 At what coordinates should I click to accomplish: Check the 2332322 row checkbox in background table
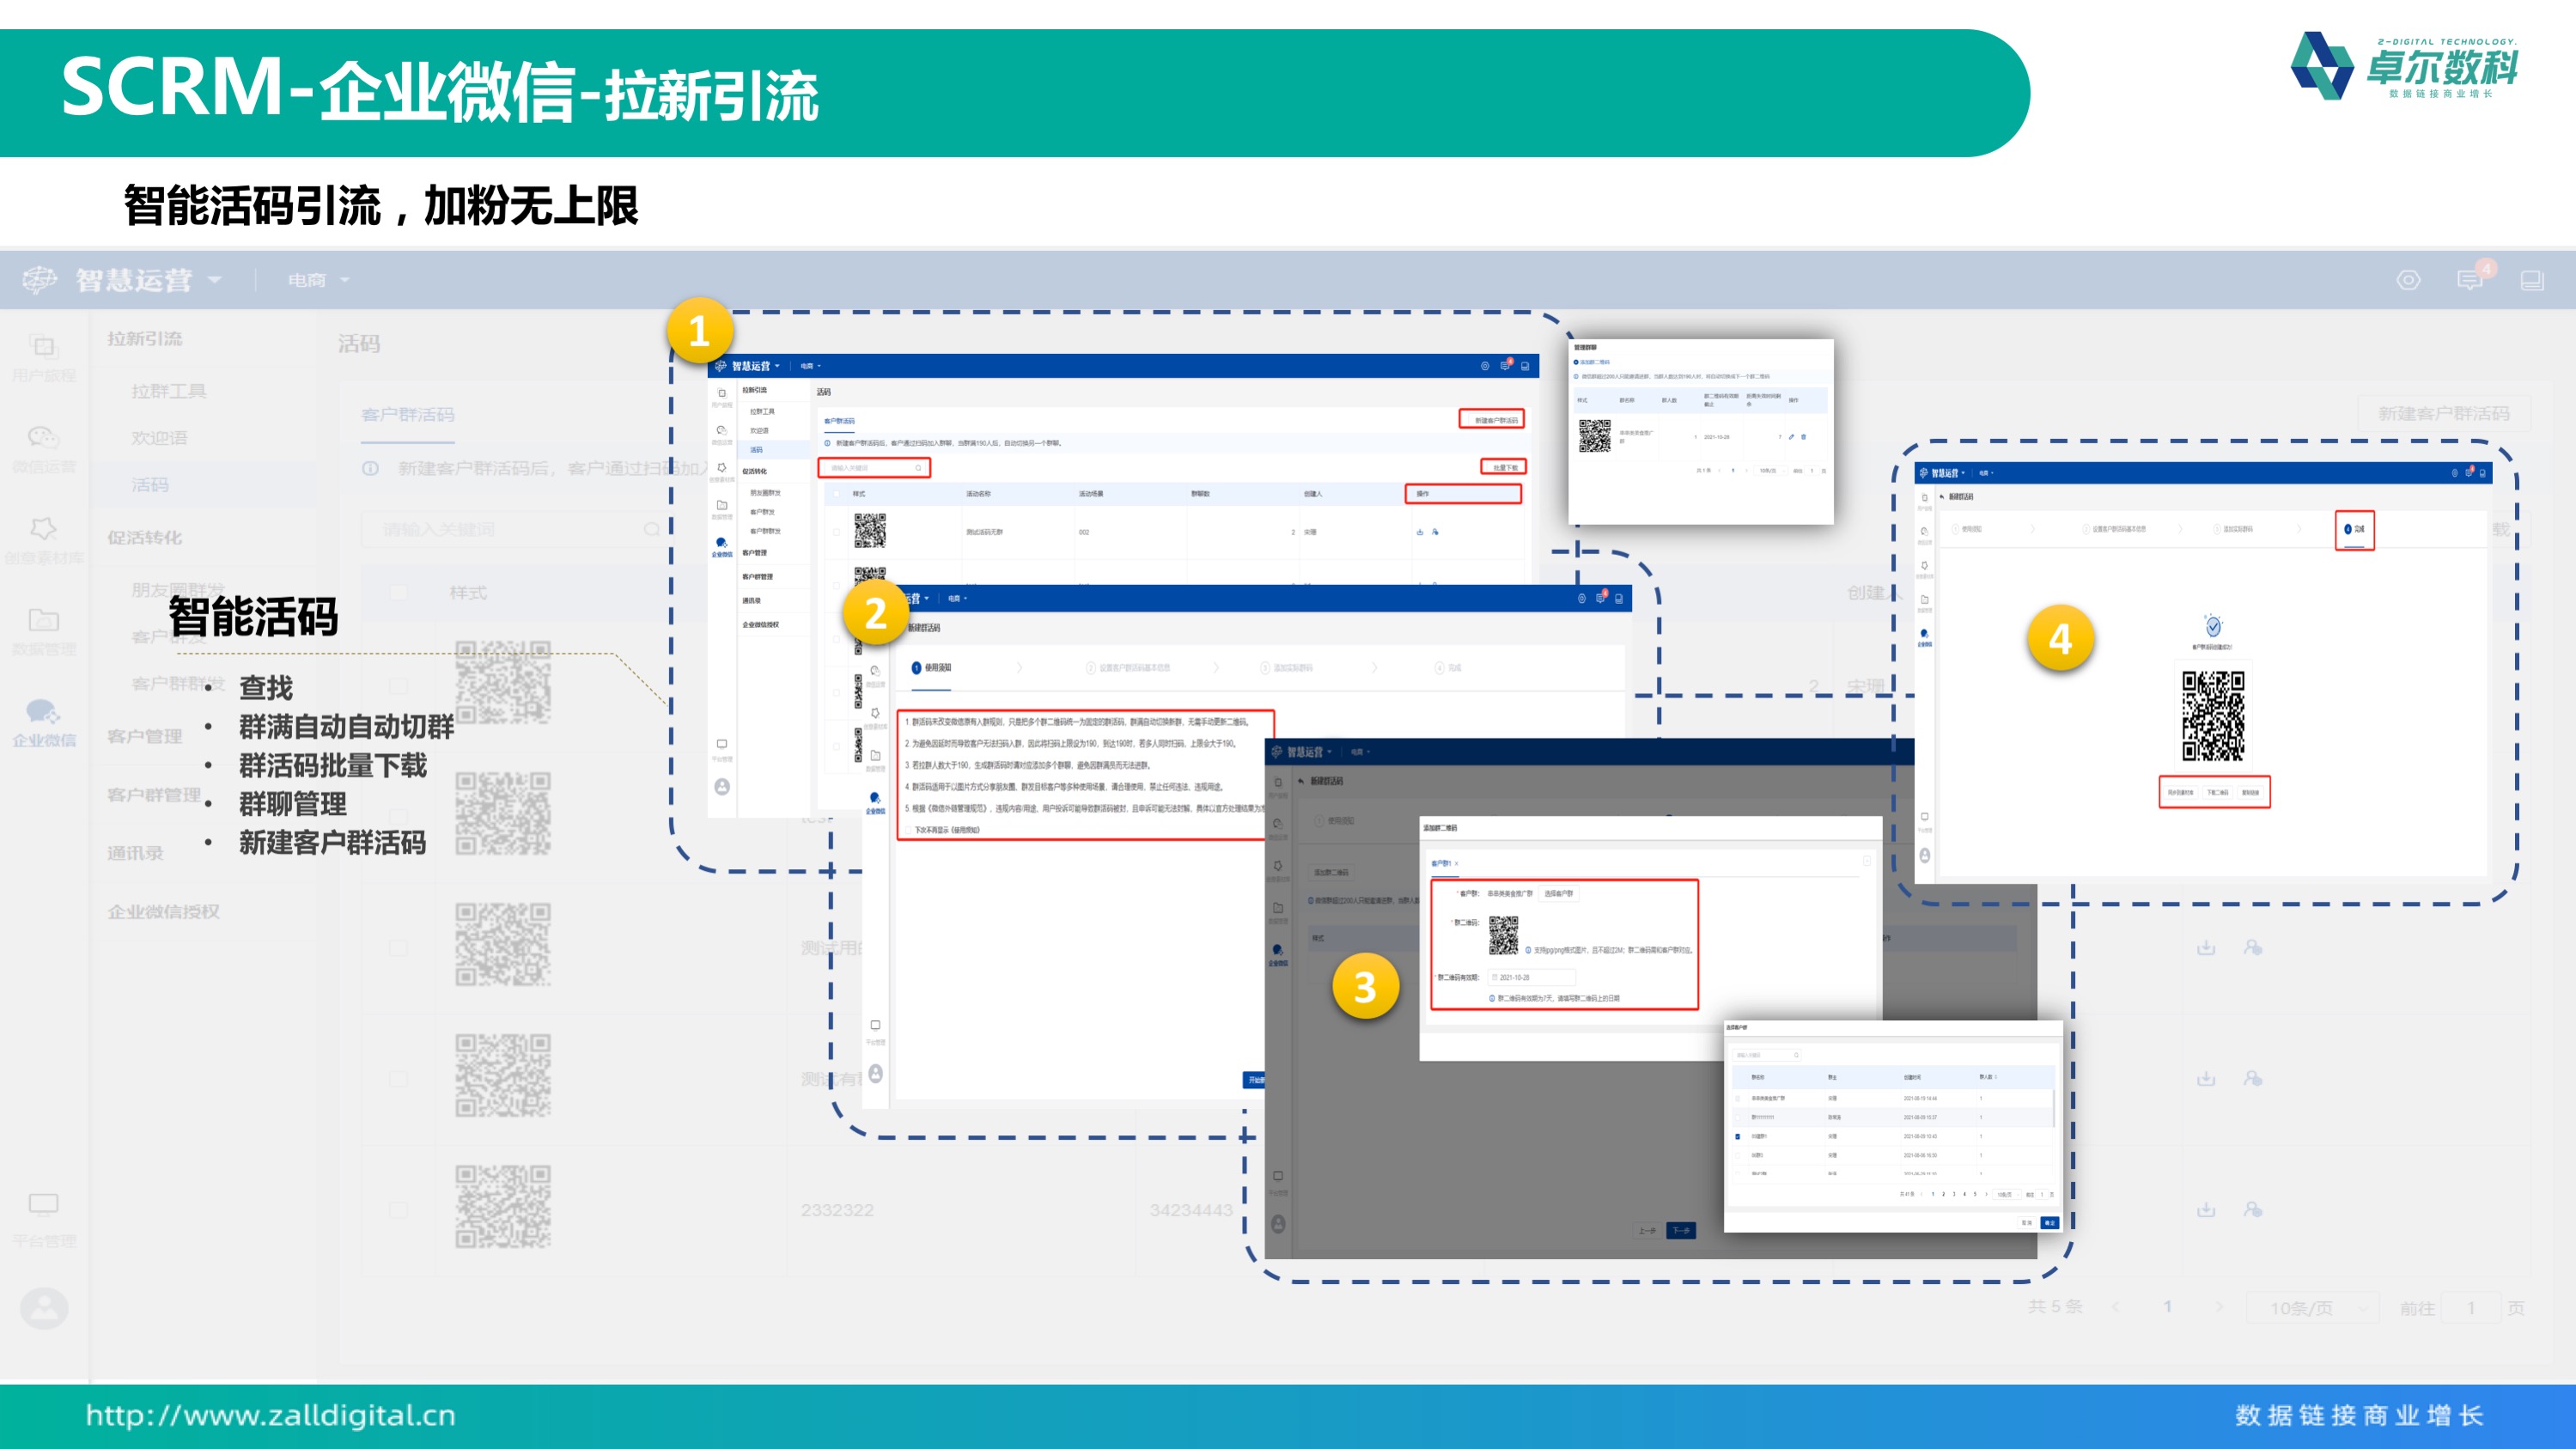398,1210
